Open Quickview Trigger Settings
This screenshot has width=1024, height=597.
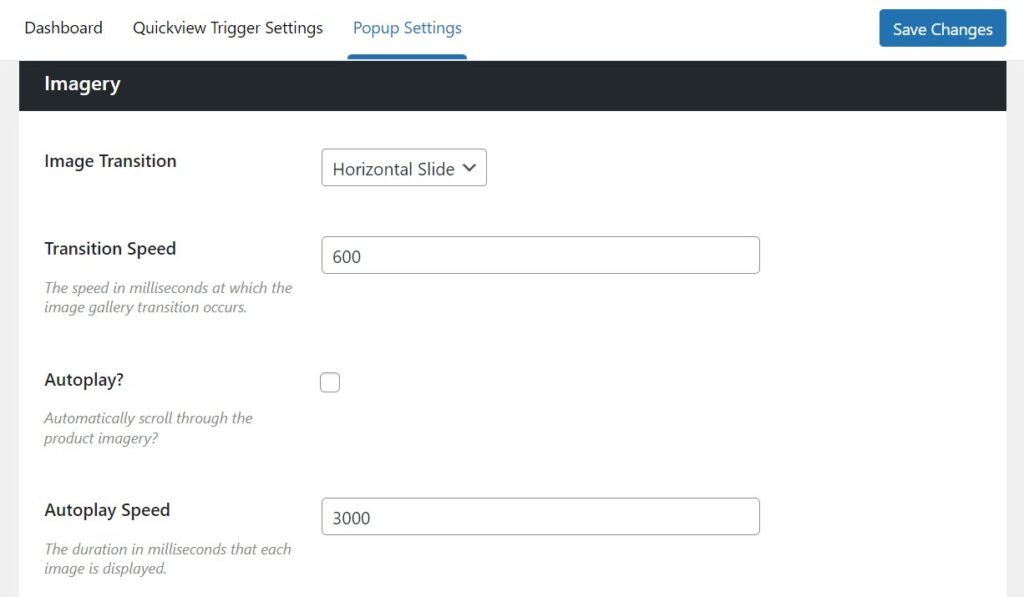(x=227, y=28)
